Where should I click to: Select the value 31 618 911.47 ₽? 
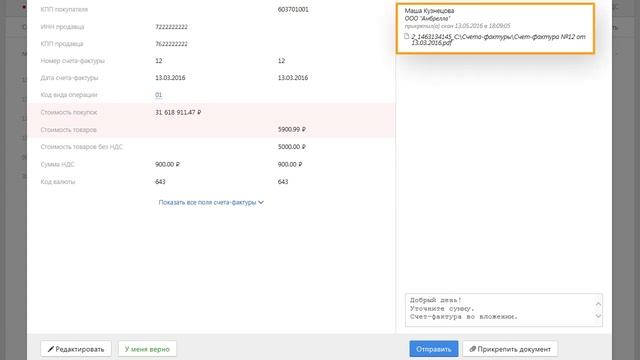(178, 112)
